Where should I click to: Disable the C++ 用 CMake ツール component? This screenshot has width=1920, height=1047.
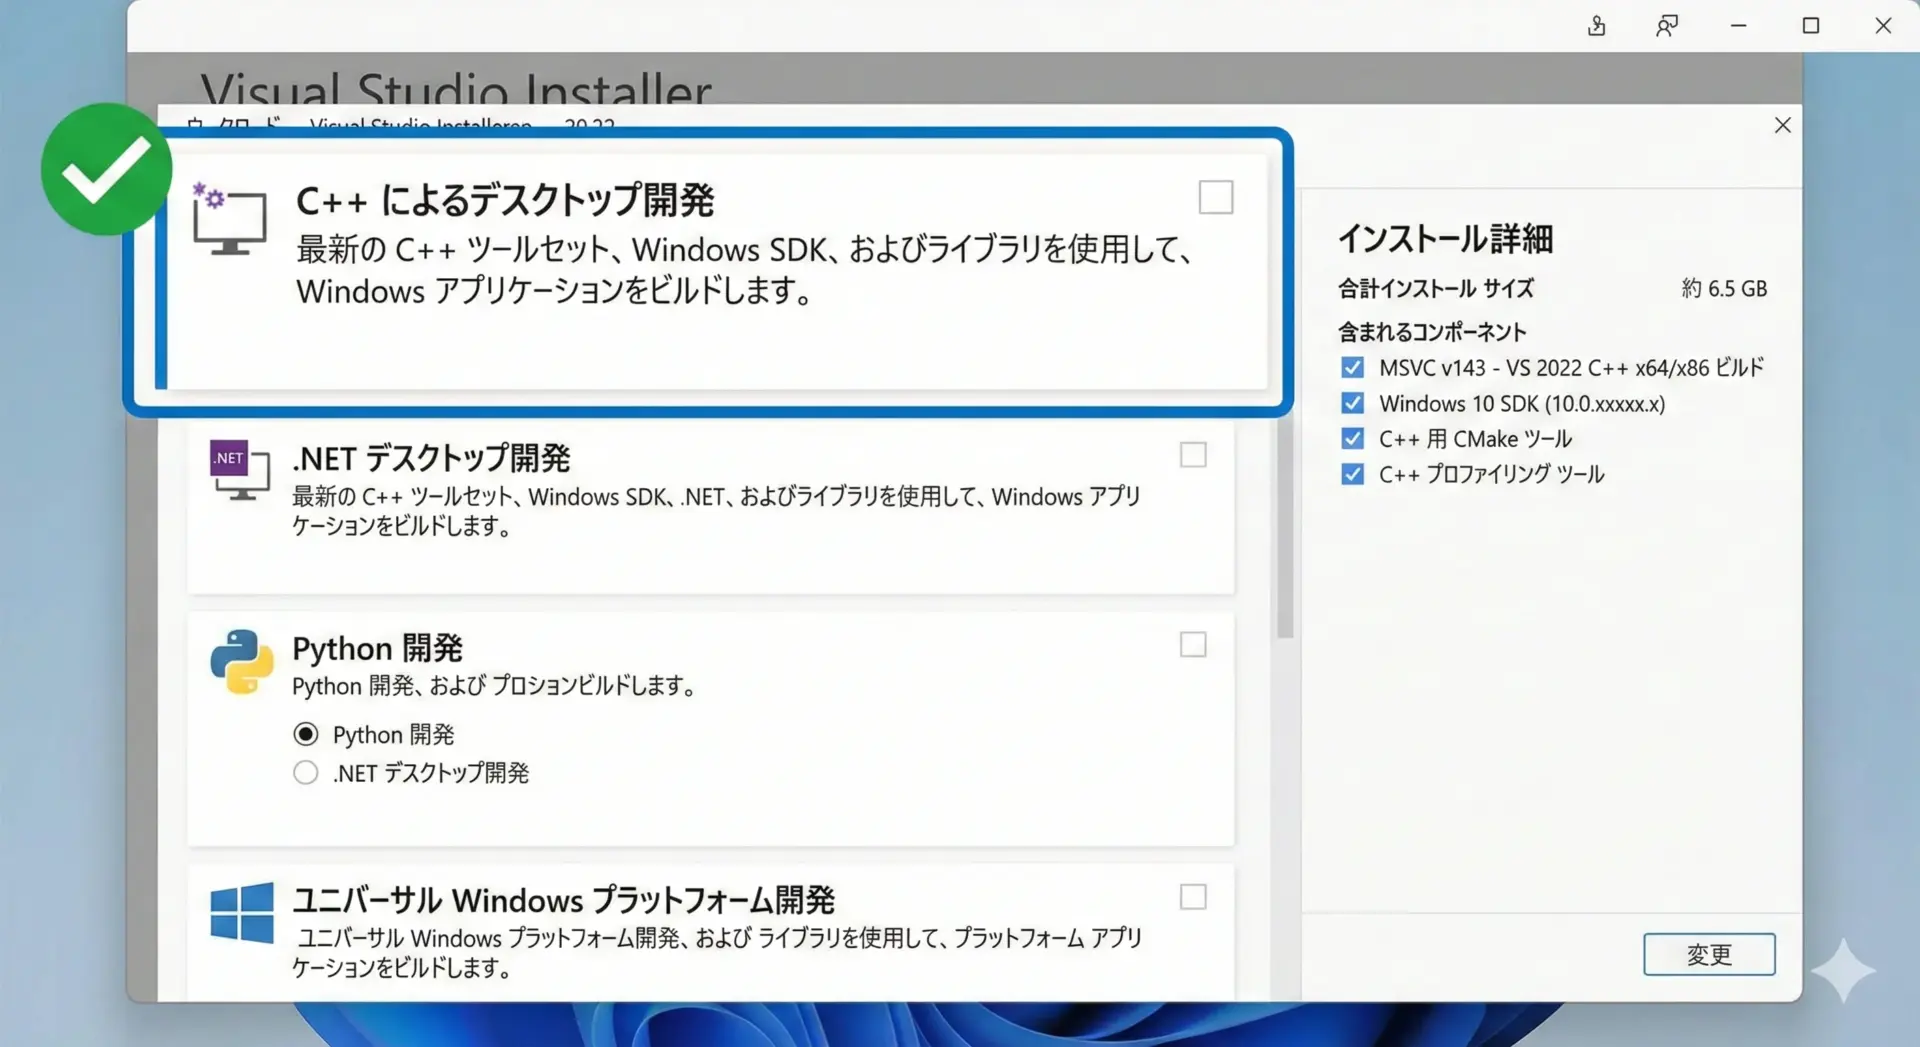pos(1352,439)
